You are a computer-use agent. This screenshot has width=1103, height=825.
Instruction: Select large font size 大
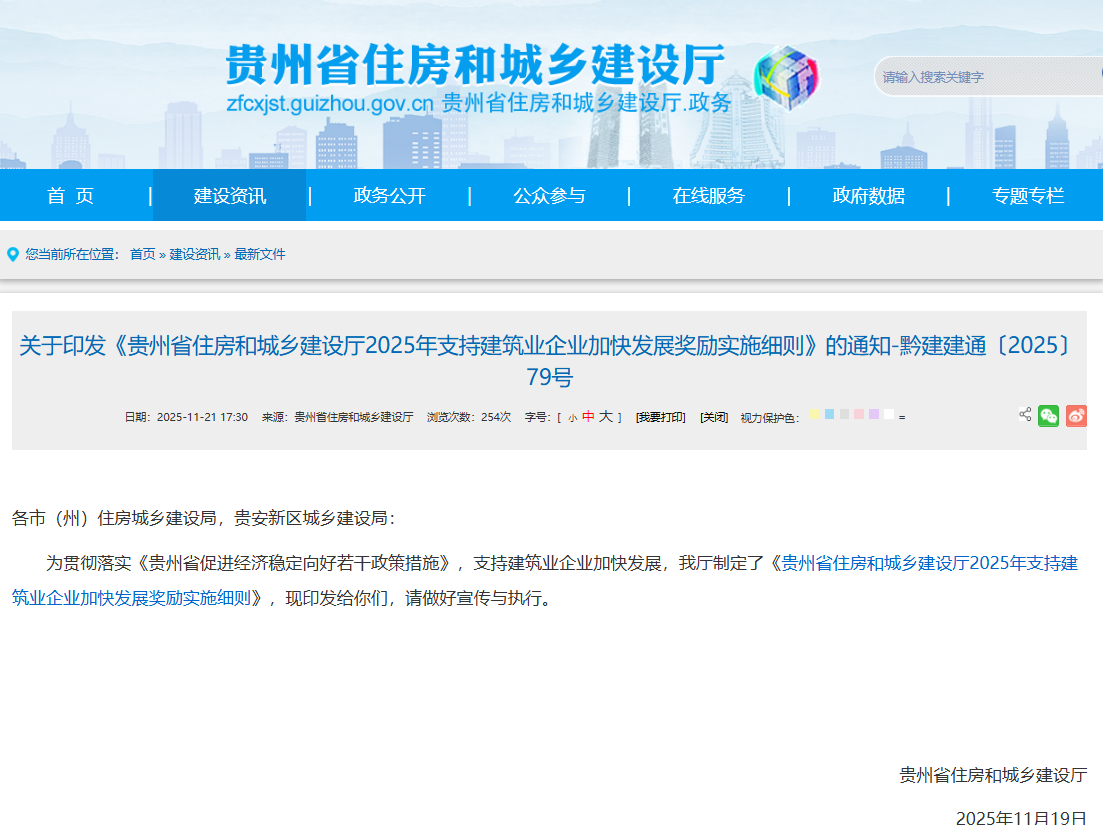click(606, 417)
